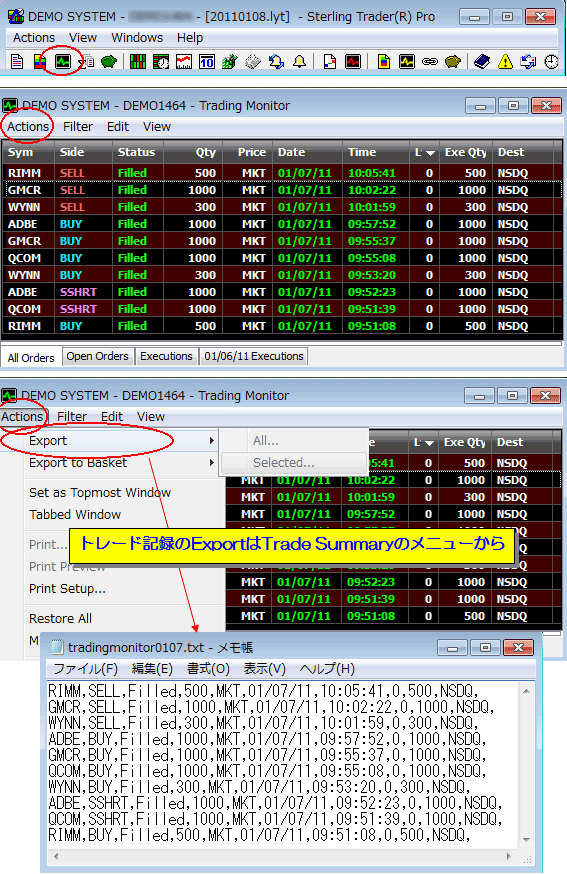Open the Help menu in Sterling Trader Pro
This screenshot has width=567, height=874.
point(190,38)
